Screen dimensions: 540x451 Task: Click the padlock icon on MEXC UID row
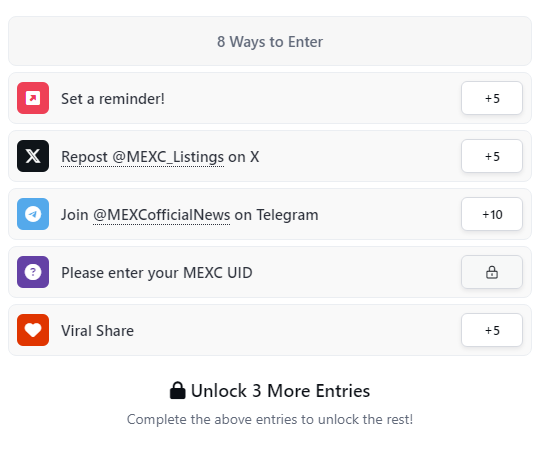(x=492, y=272)
